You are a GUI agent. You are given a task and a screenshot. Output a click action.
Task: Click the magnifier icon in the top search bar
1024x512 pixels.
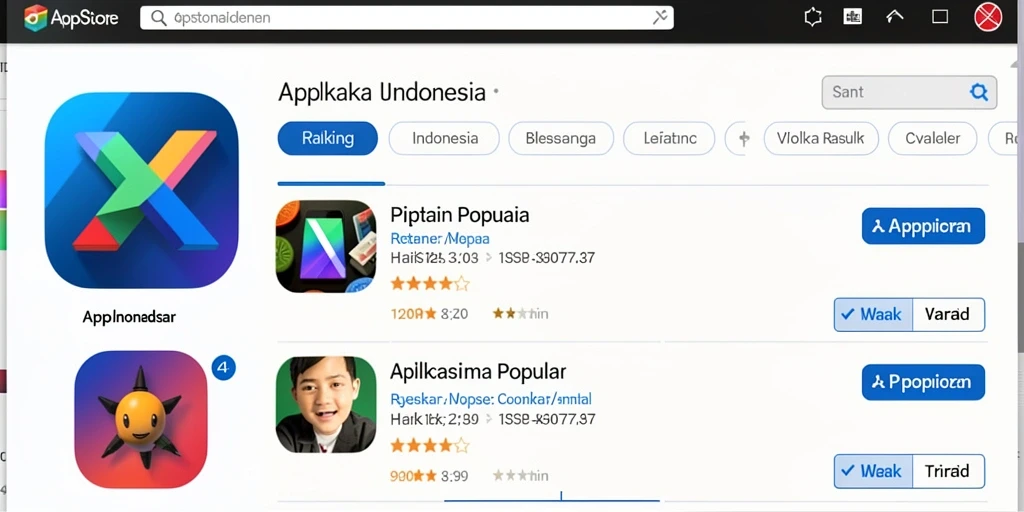[x=158, y=18]
